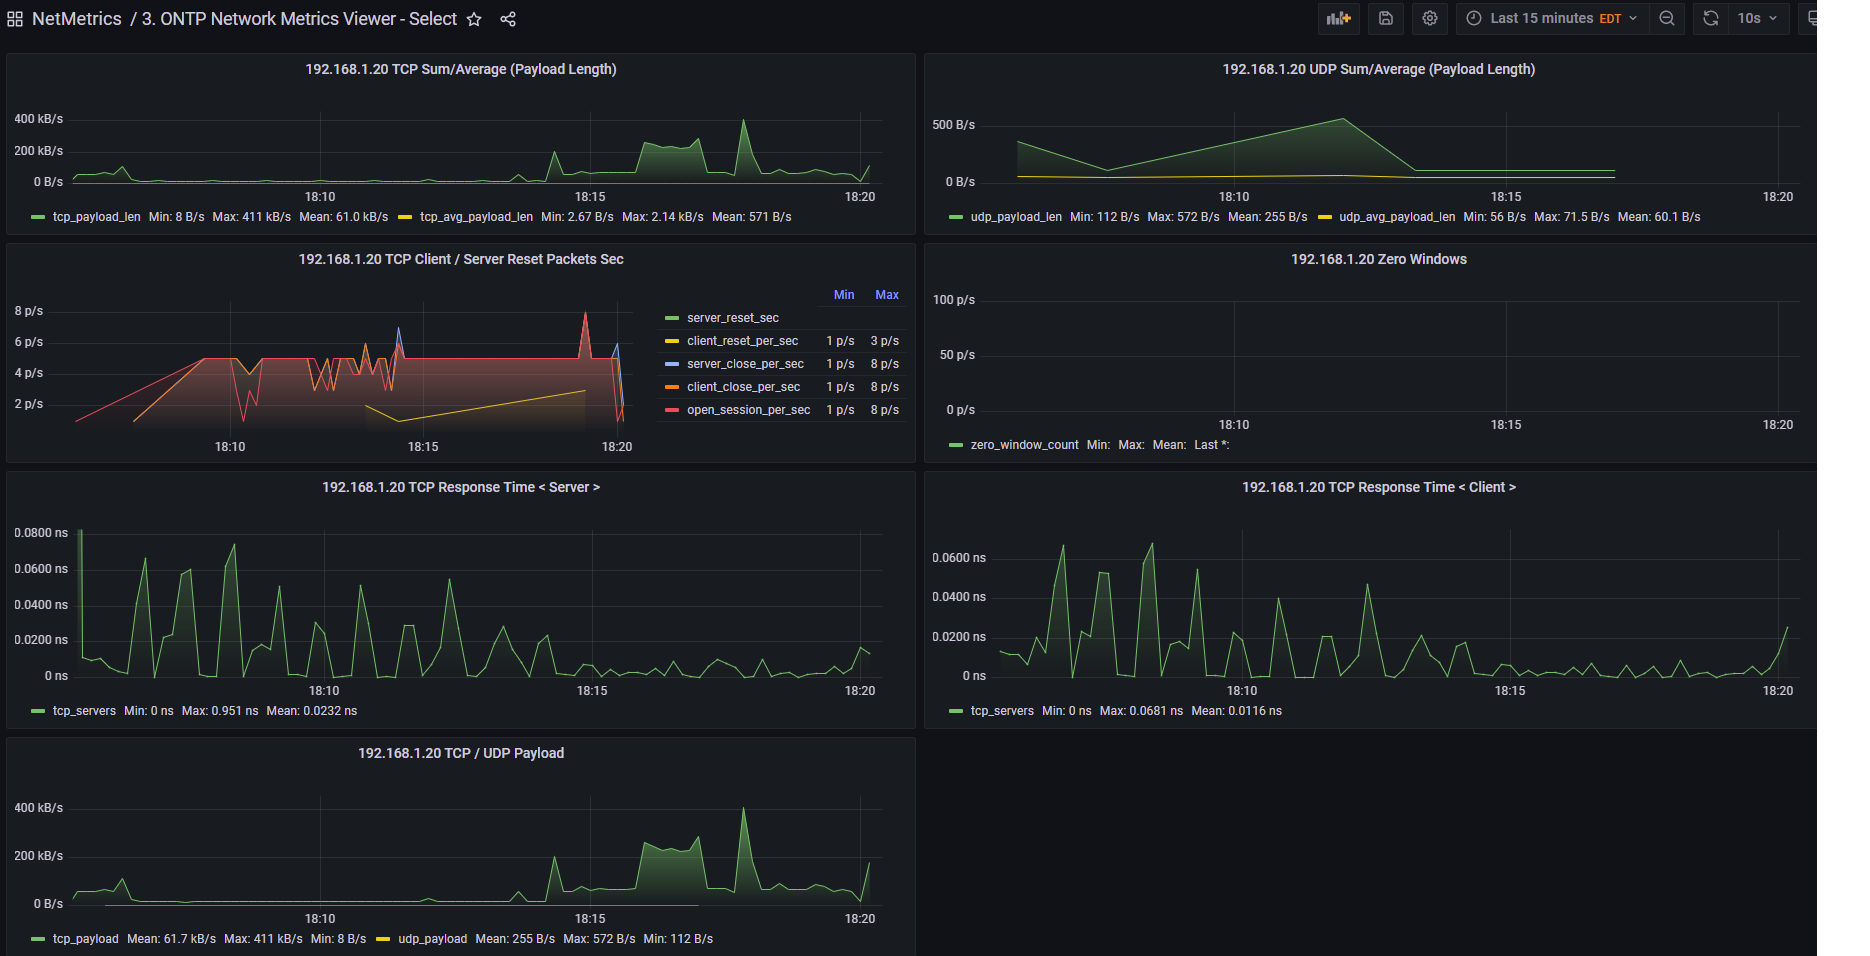
Task: Open TCP Client / Server Reset panel menu
Action: point(461,259)
